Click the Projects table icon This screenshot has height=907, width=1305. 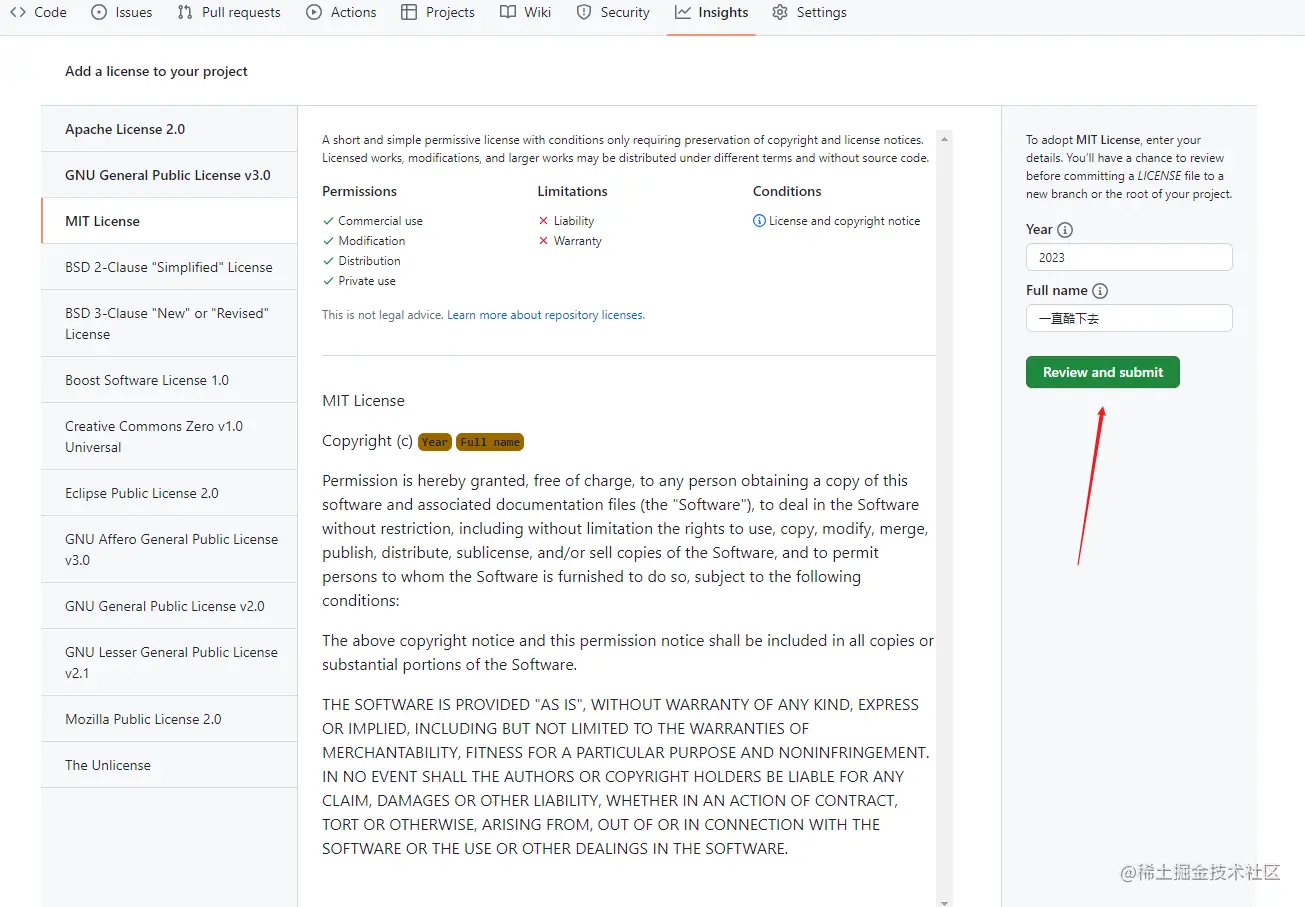coord(409,12)
